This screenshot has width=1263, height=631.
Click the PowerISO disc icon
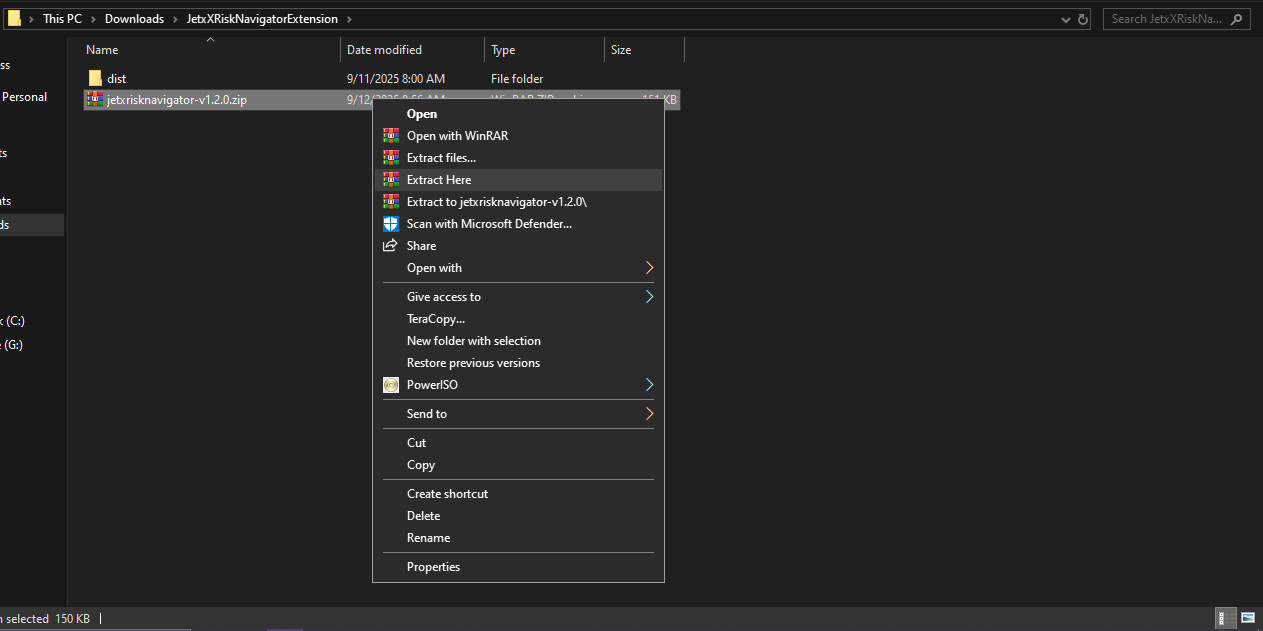coord(391,385)
